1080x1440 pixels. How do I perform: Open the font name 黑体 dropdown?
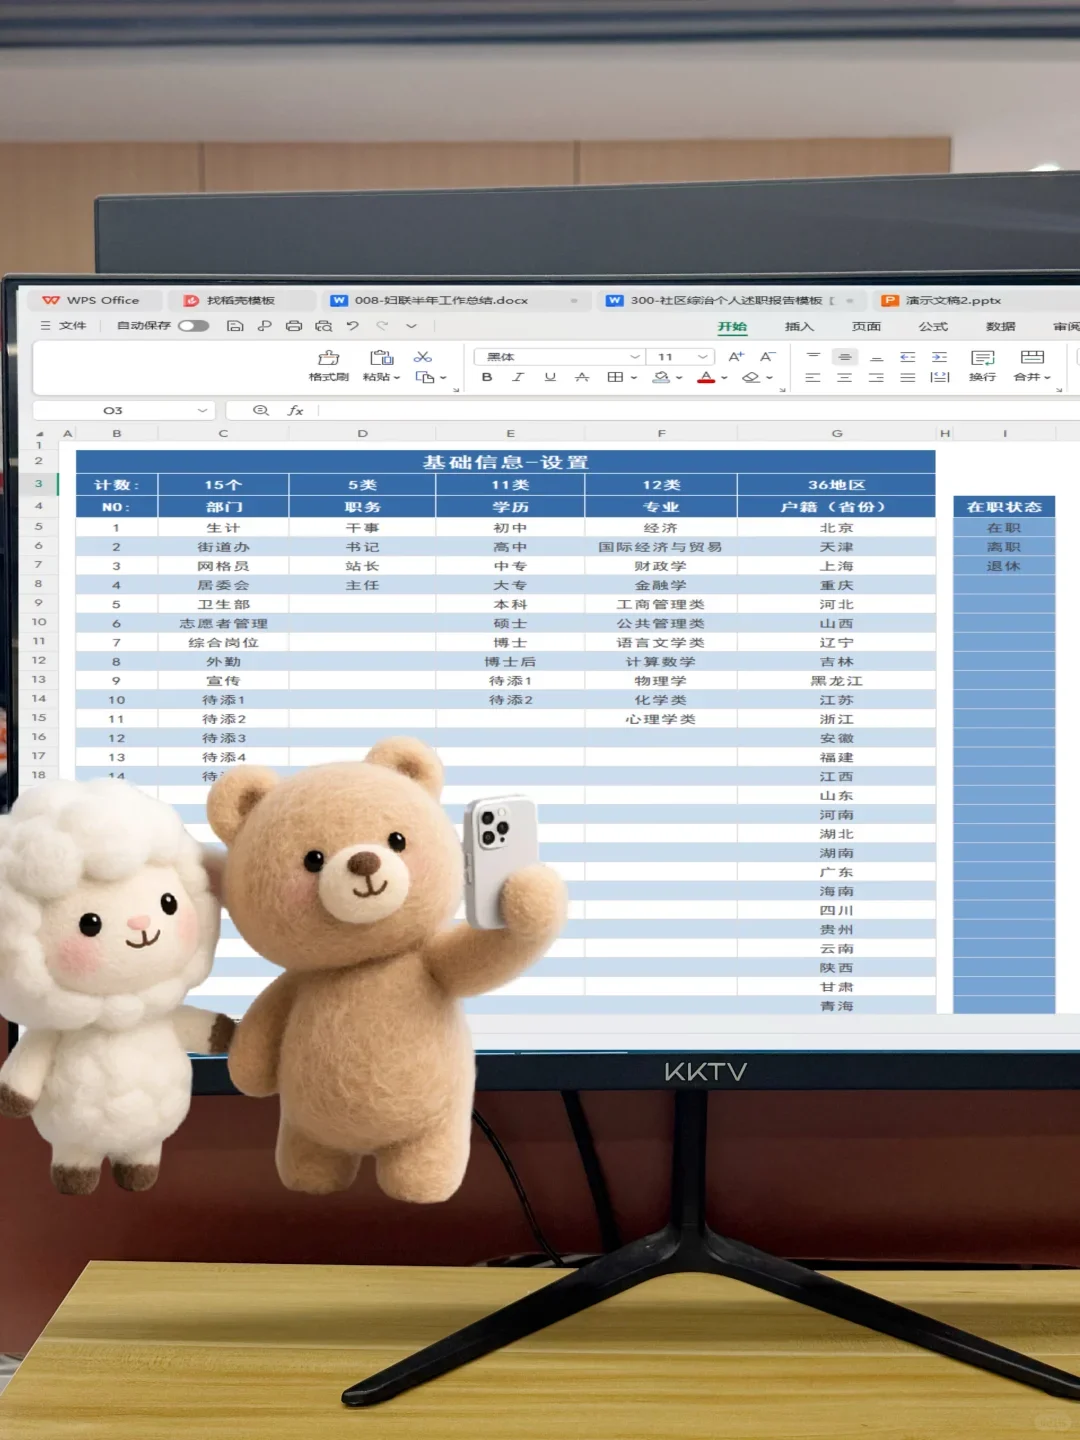click(635, 357)
